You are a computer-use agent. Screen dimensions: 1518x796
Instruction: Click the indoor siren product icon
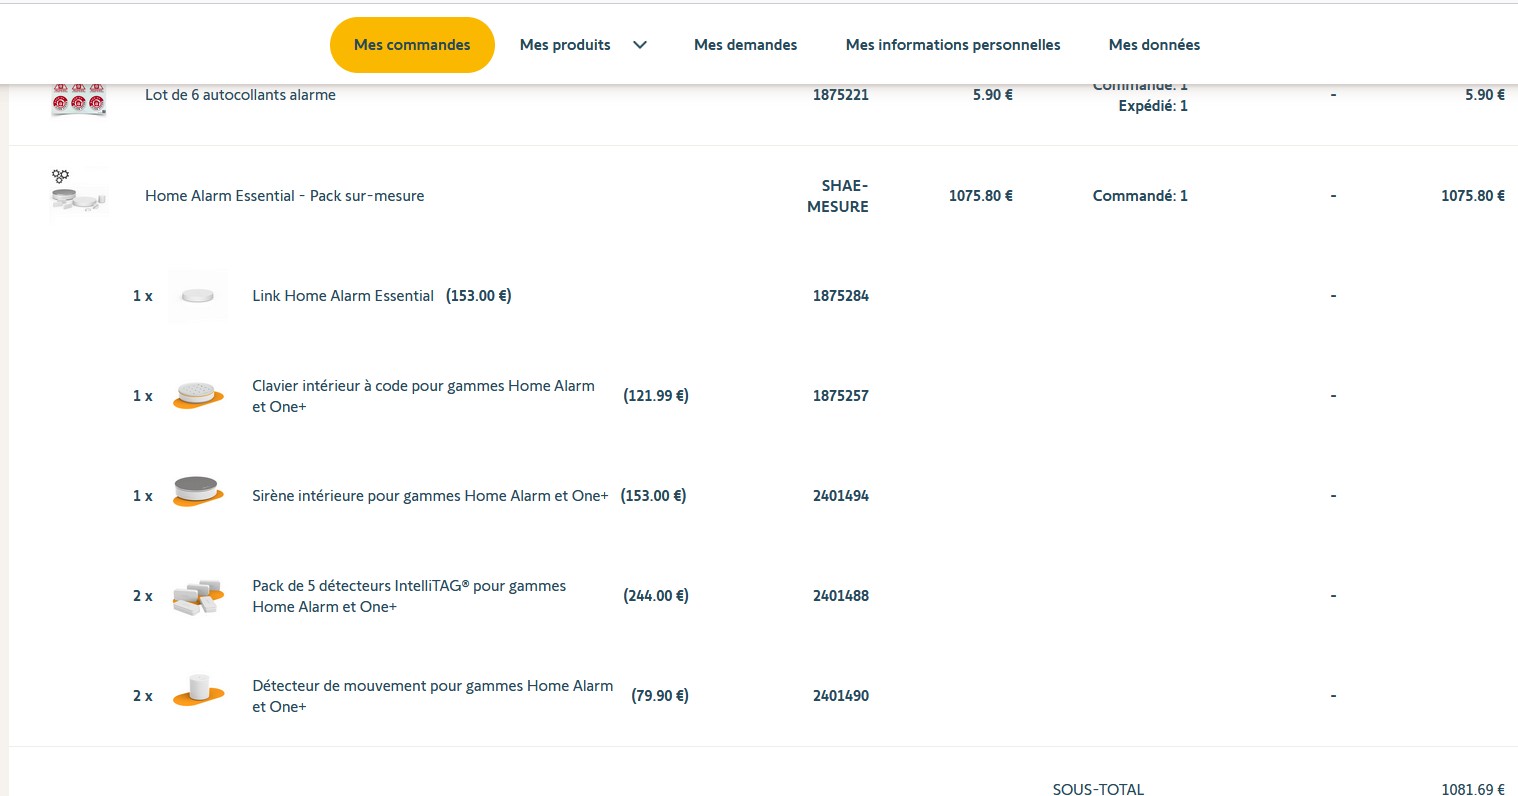pos(198,492)
